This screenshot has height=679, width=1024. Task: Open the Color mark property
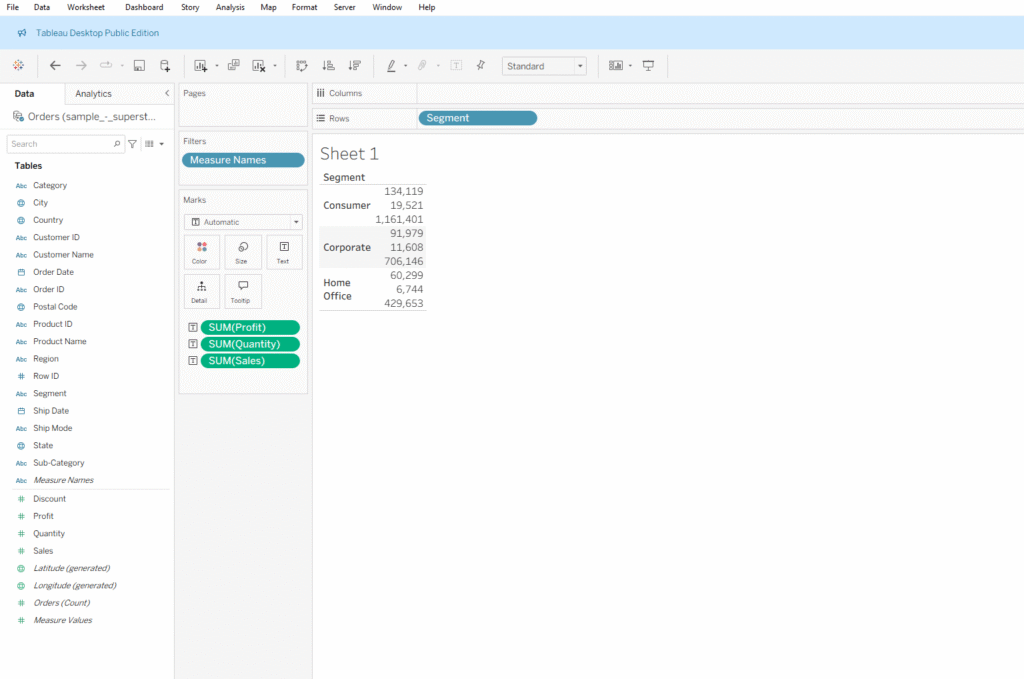201,252
